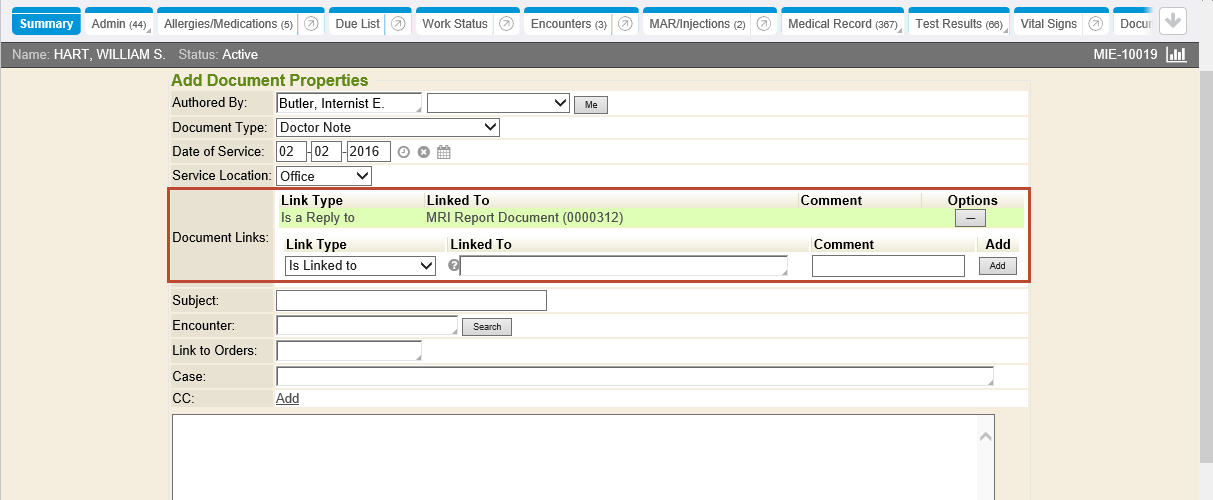
Task: Click the Add link next to CC
Action: pos(287,399)
